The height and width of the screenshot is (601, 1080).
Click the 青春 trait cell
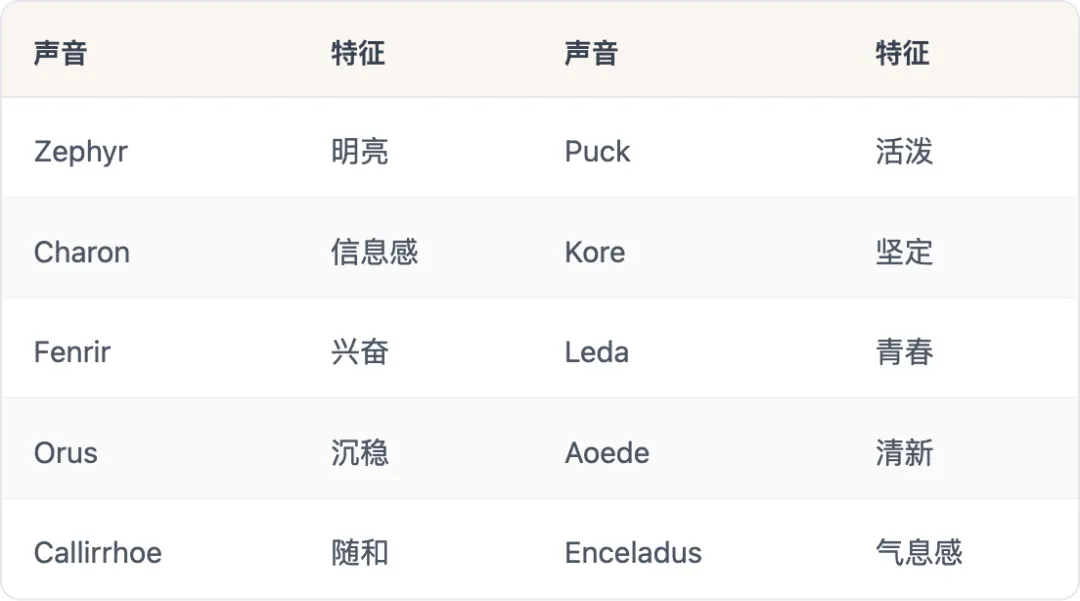904,352
